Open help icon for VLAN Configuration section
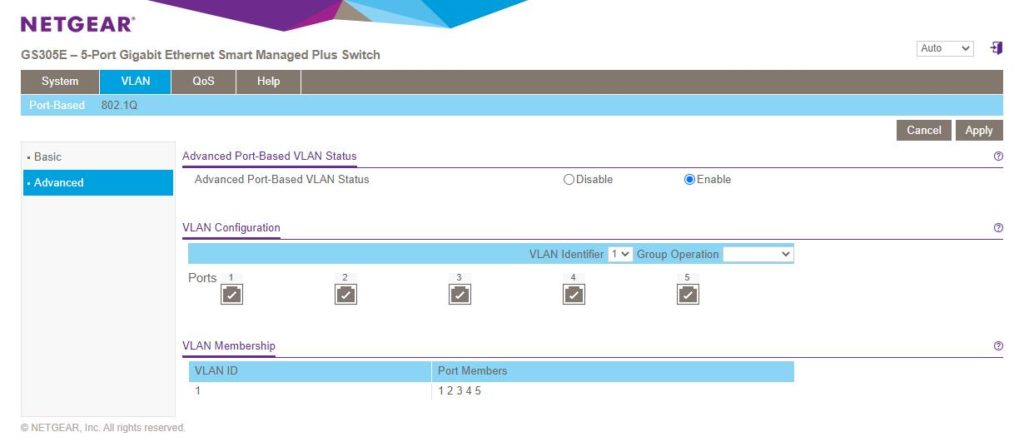This screenshot has width=1024, height=437. [998, 228]
